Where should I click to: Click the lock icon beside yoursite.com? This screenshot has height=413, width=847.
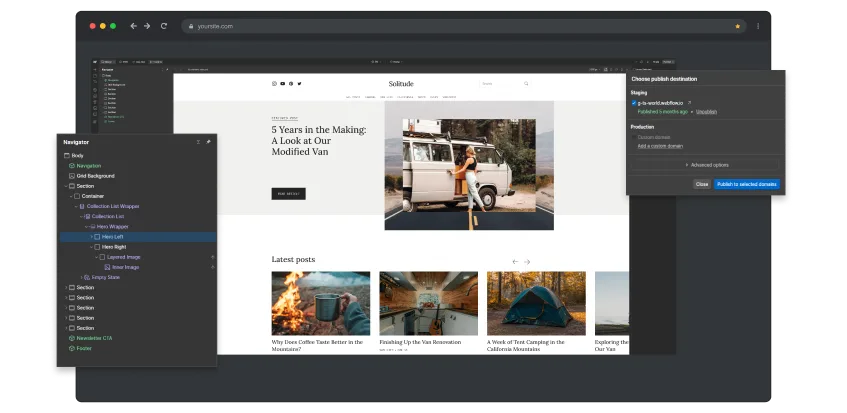[x=191, y=26]
